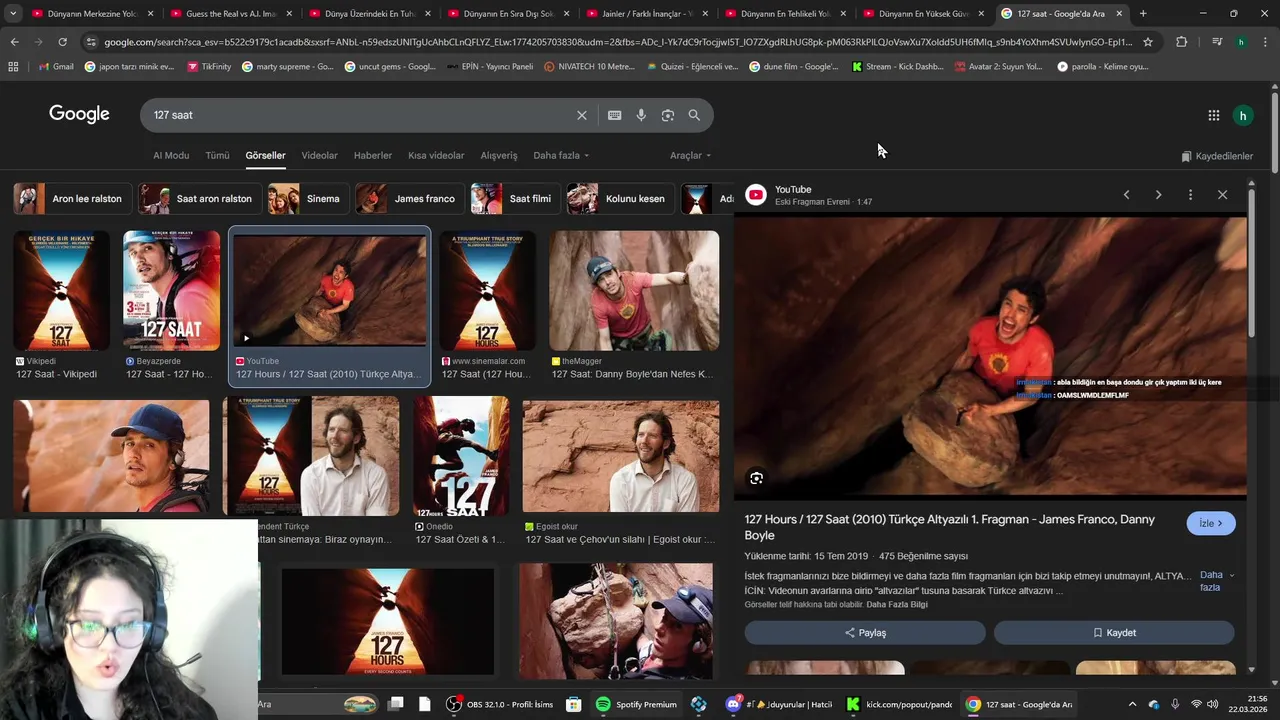Viewport: 1280px width, 720px height.
Task: Go to next image in preview panel
Action: (x=1158, y=195)
